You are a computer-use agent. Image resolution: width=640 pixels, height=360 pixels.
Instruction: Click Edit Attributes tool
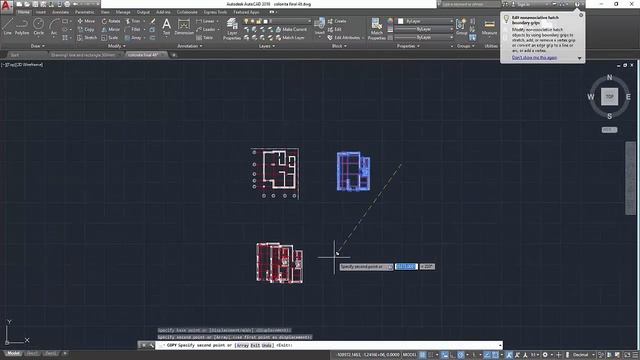coord(344,38)
